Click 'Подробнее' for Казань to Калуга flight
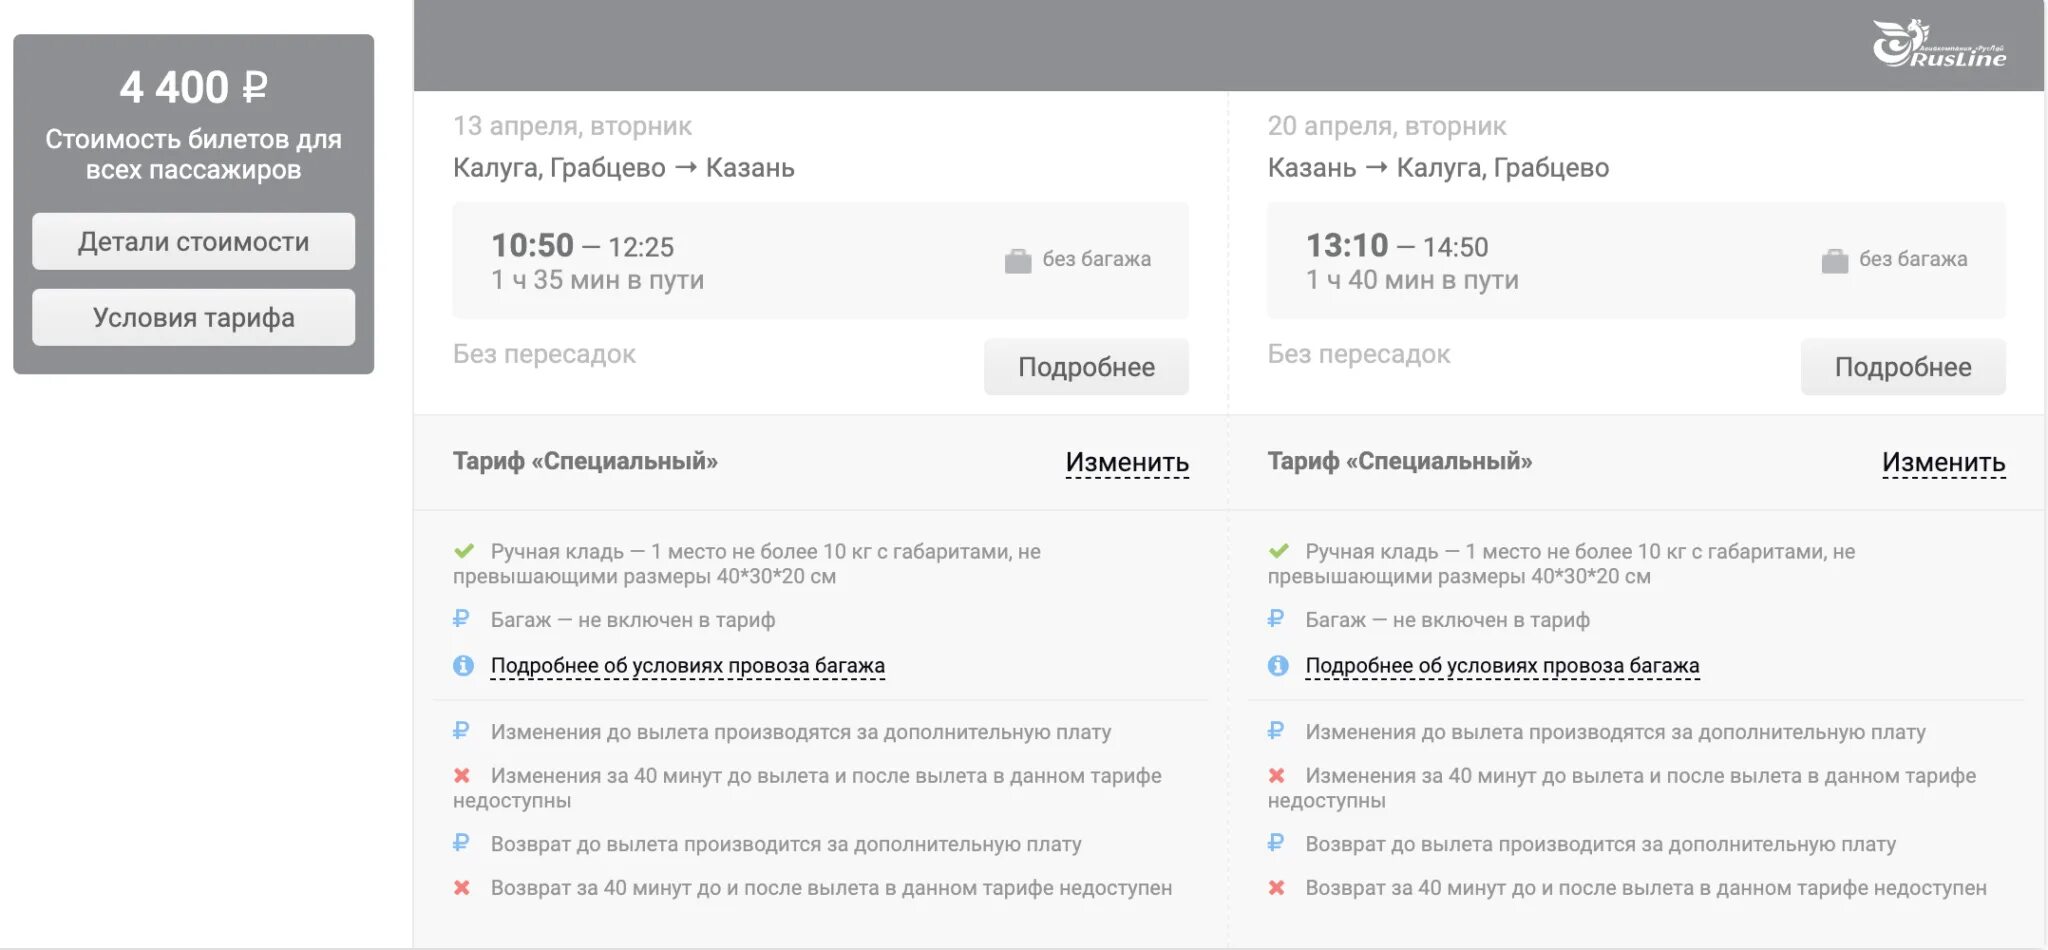Image resolution: width=2048 pixels, height=950 pixels. click(x=1903, y=367)
